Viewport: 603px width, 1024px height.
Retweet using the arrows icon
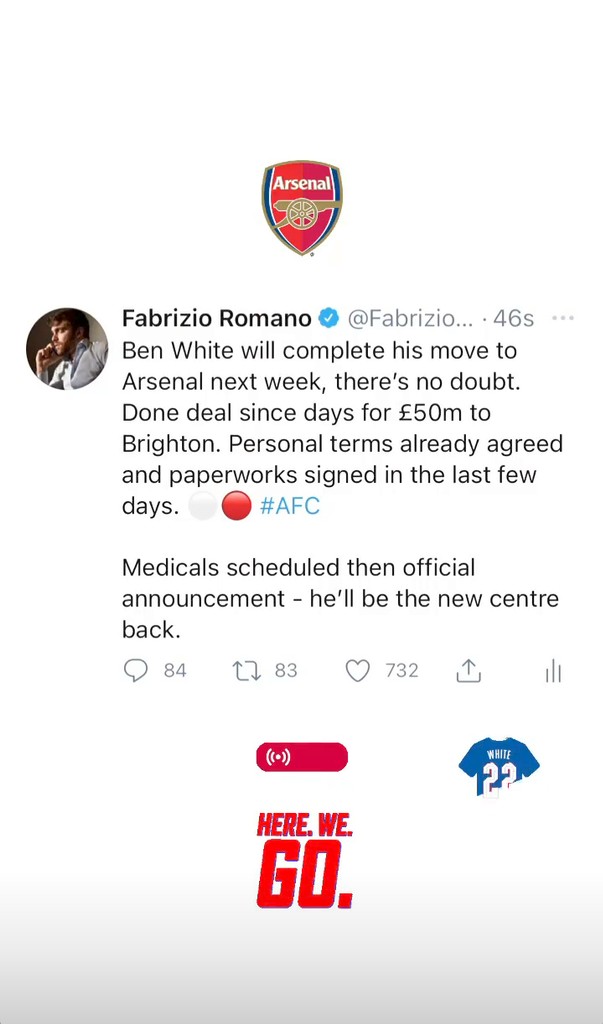point(246,671)
